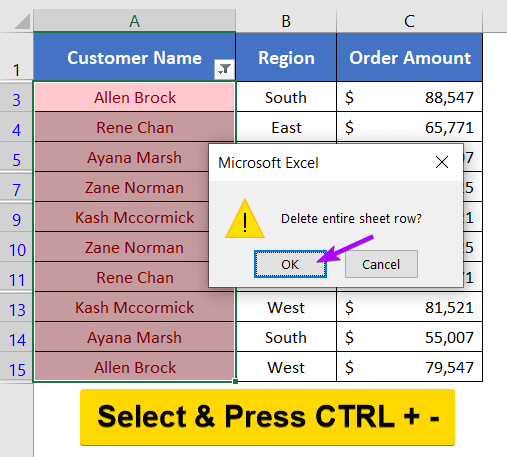Select the row 14 header

16,337
